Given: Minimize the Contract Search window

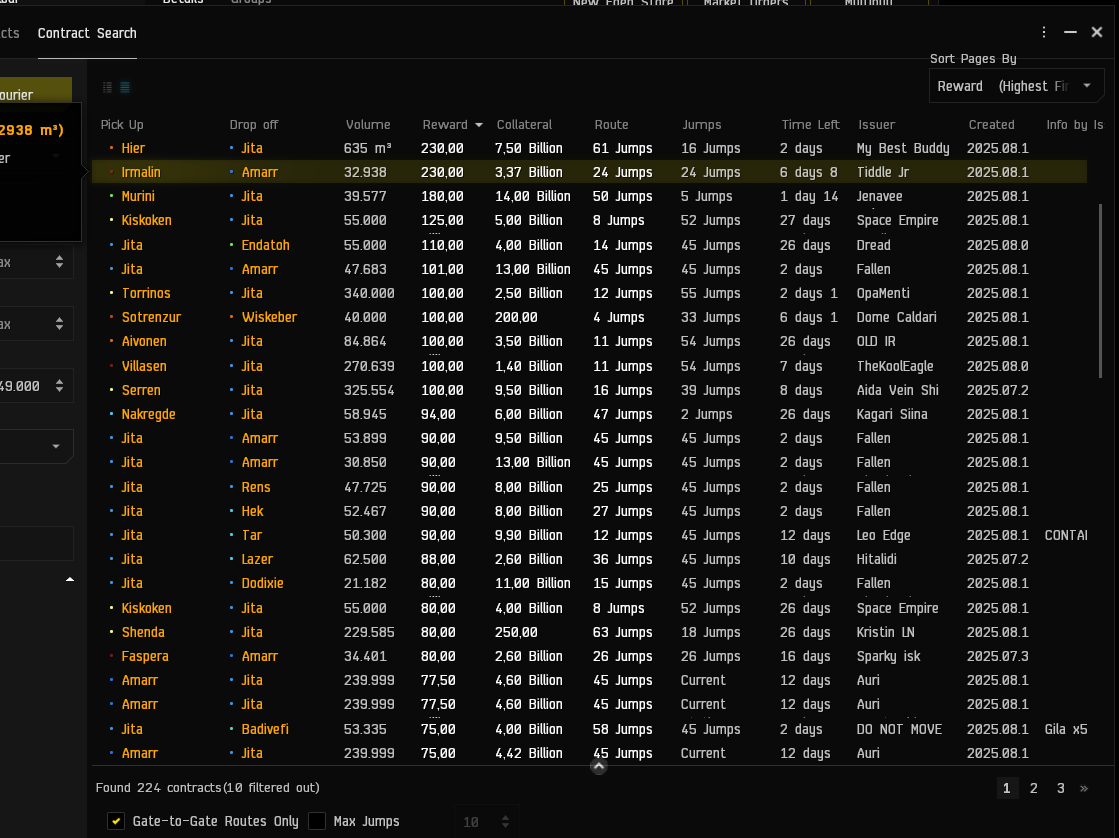Looking at the screenshot, I should pos(1070,32).
